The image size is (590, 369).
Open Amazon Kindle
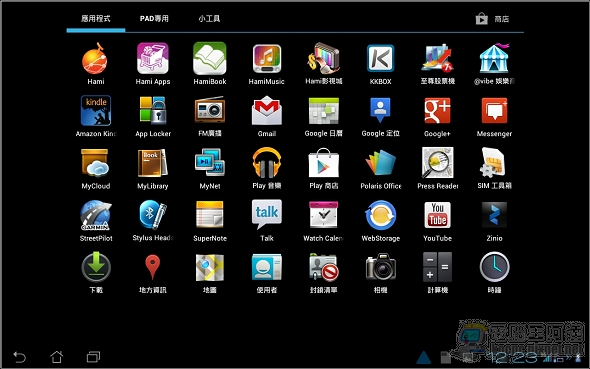(x=96, y=116)
